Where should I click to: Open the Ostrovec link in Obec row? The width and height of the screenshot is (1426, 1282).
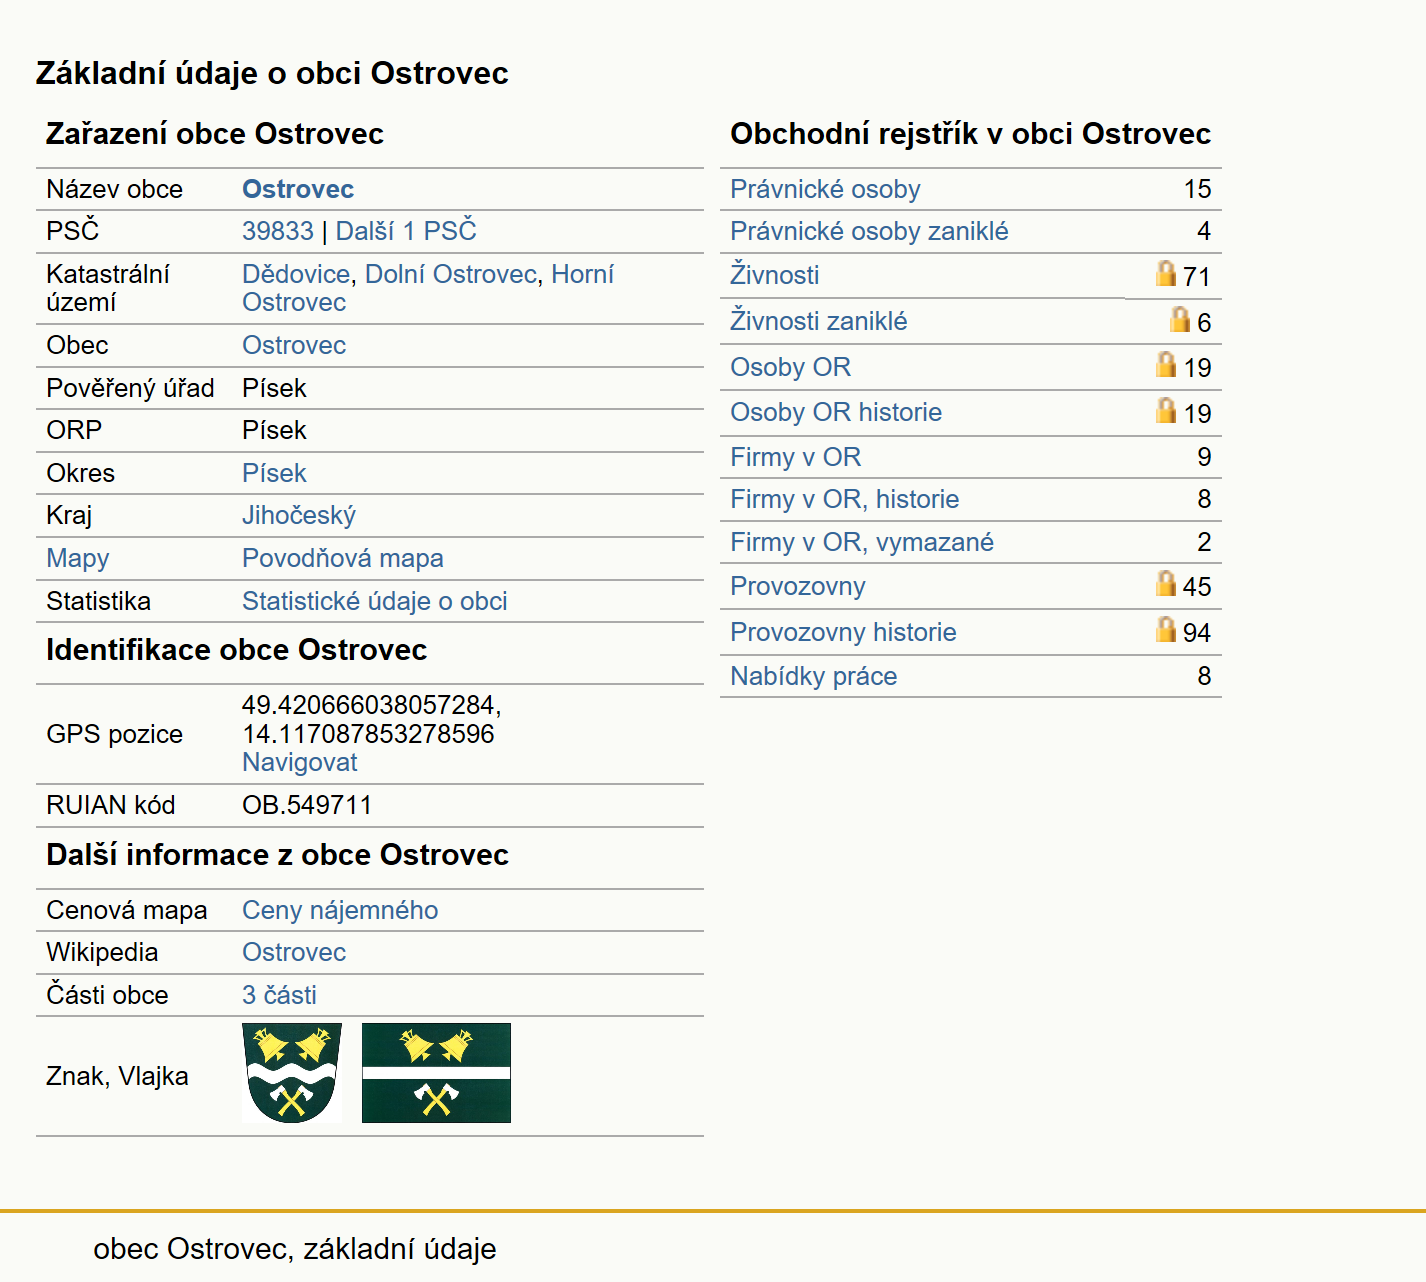[x=294, y=345]
